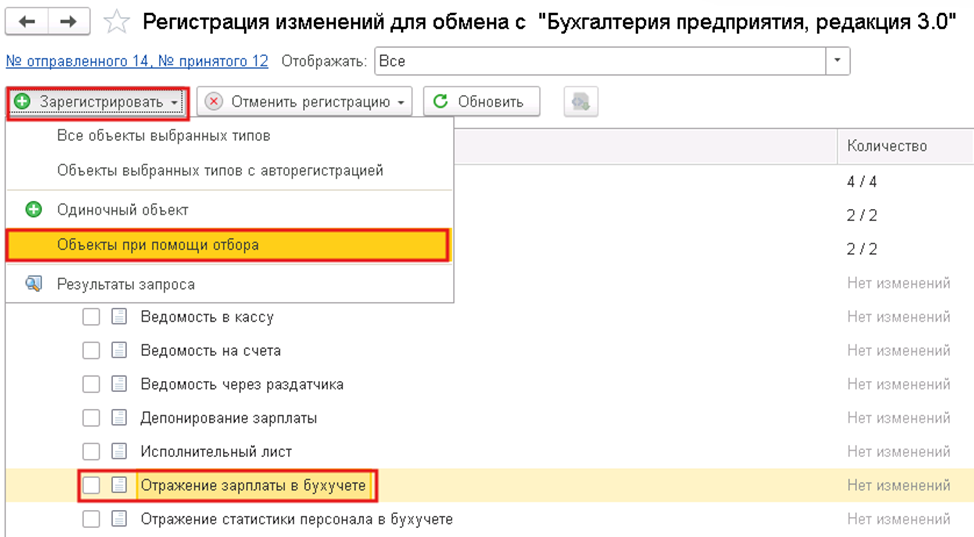Viewport: 974px width, 537px height.
Task: Click document icon of Отражение статистики персонала
Action: [119, 518]
